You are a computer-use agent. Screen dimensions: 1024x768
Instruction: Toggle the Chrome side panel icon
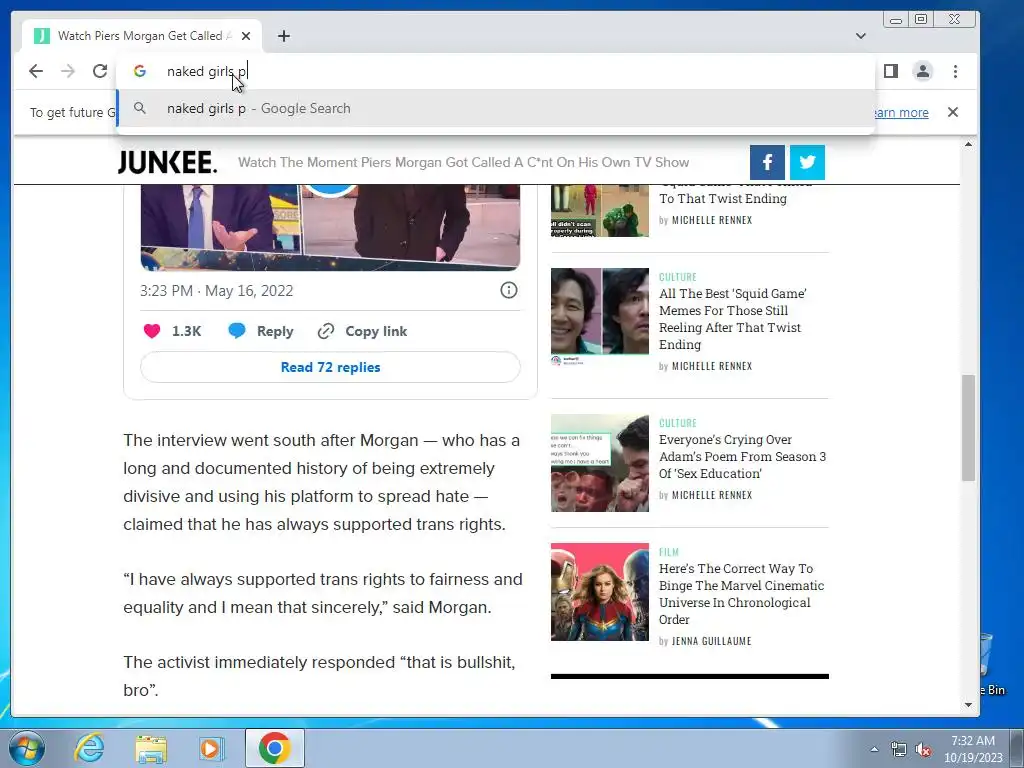tap(891, 71)
